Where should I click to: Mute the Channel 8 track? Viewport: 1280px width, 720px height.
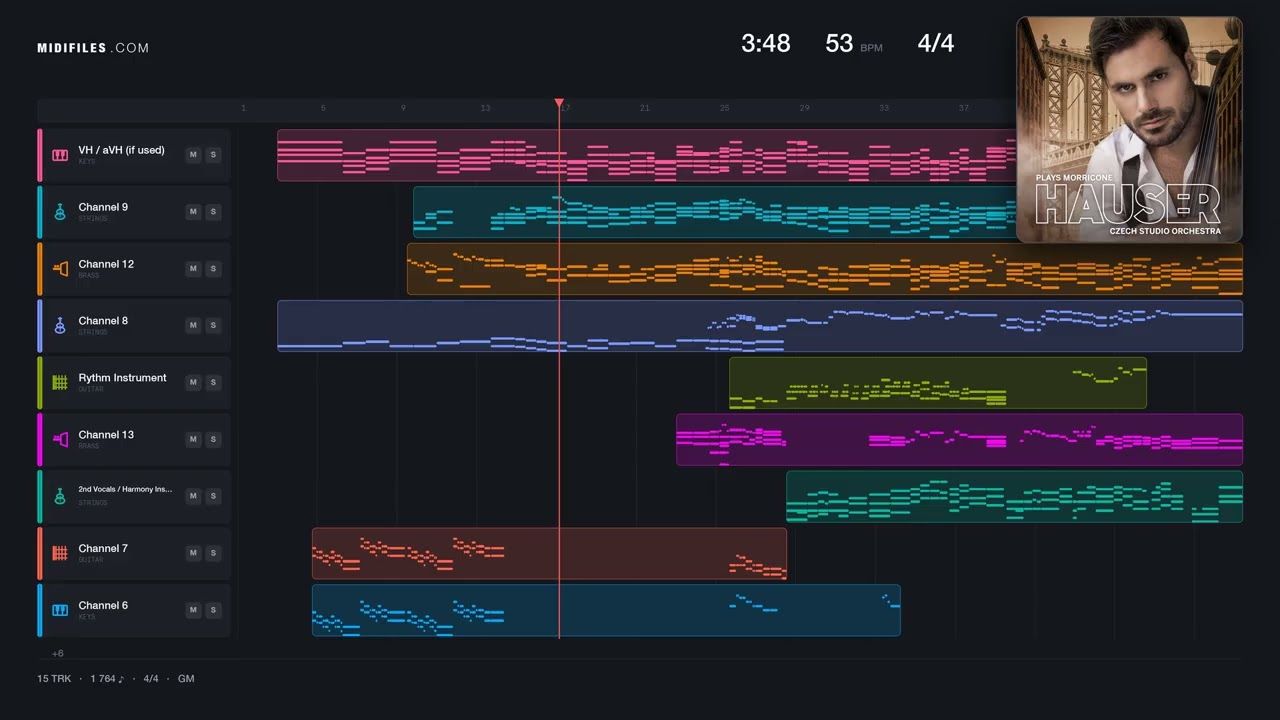[194, 326]
